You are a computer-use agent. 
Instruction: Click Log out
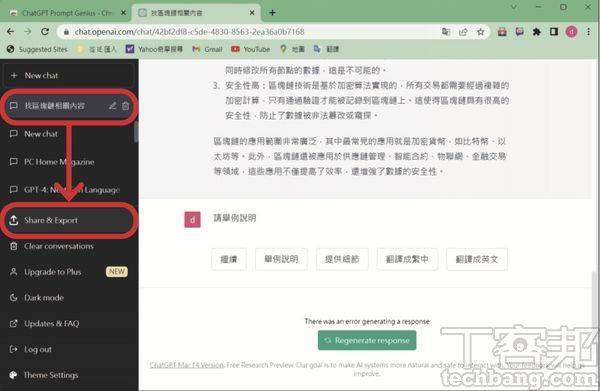69,349
